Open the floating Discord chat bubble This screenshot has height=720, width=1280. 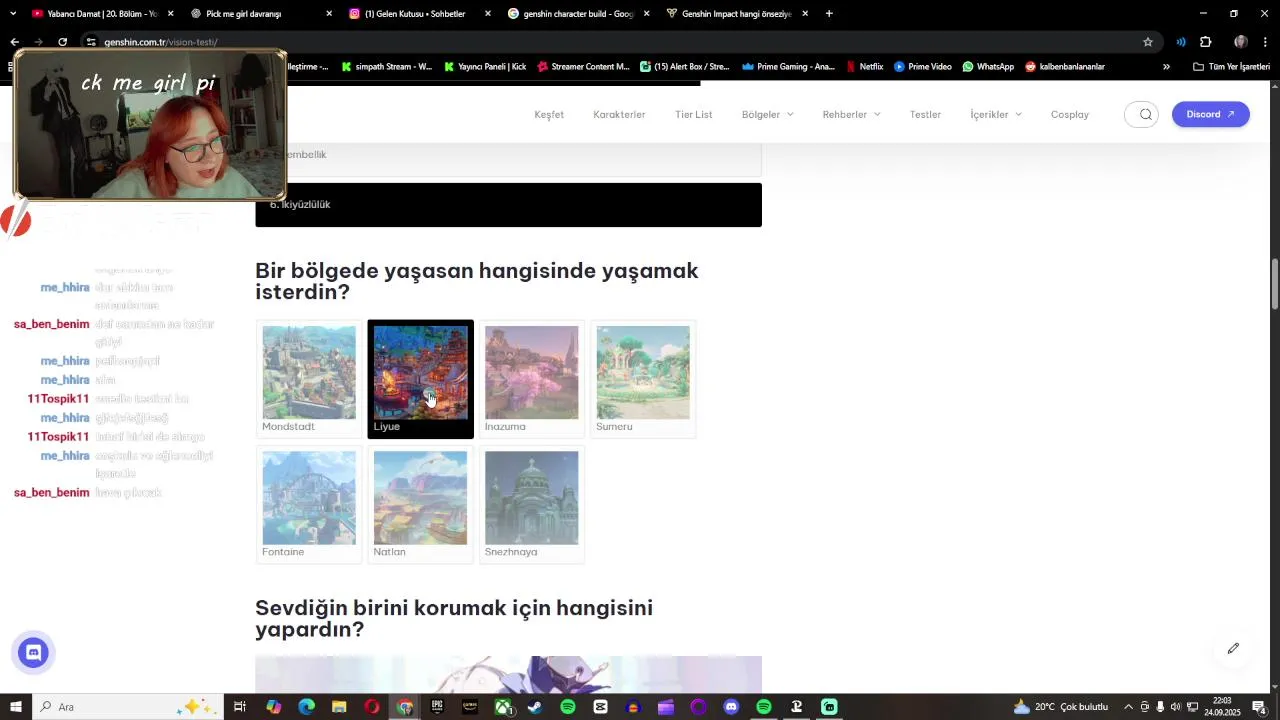tap(33, 653)
